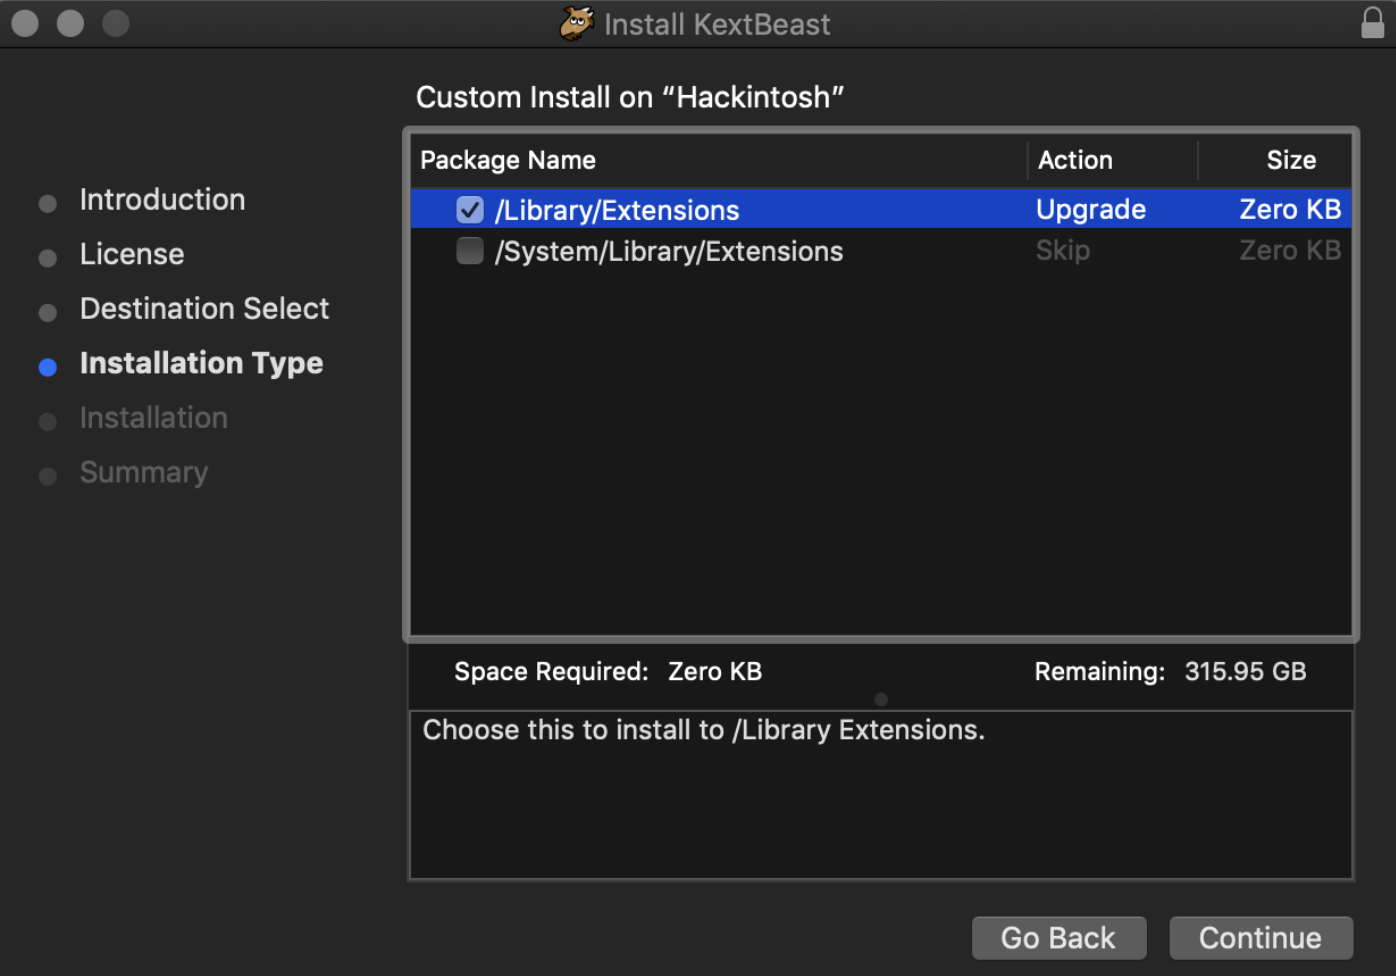Click Zero KB size of /System/Library/Extensions
1396x976 pixels.
coord(1290,250)
